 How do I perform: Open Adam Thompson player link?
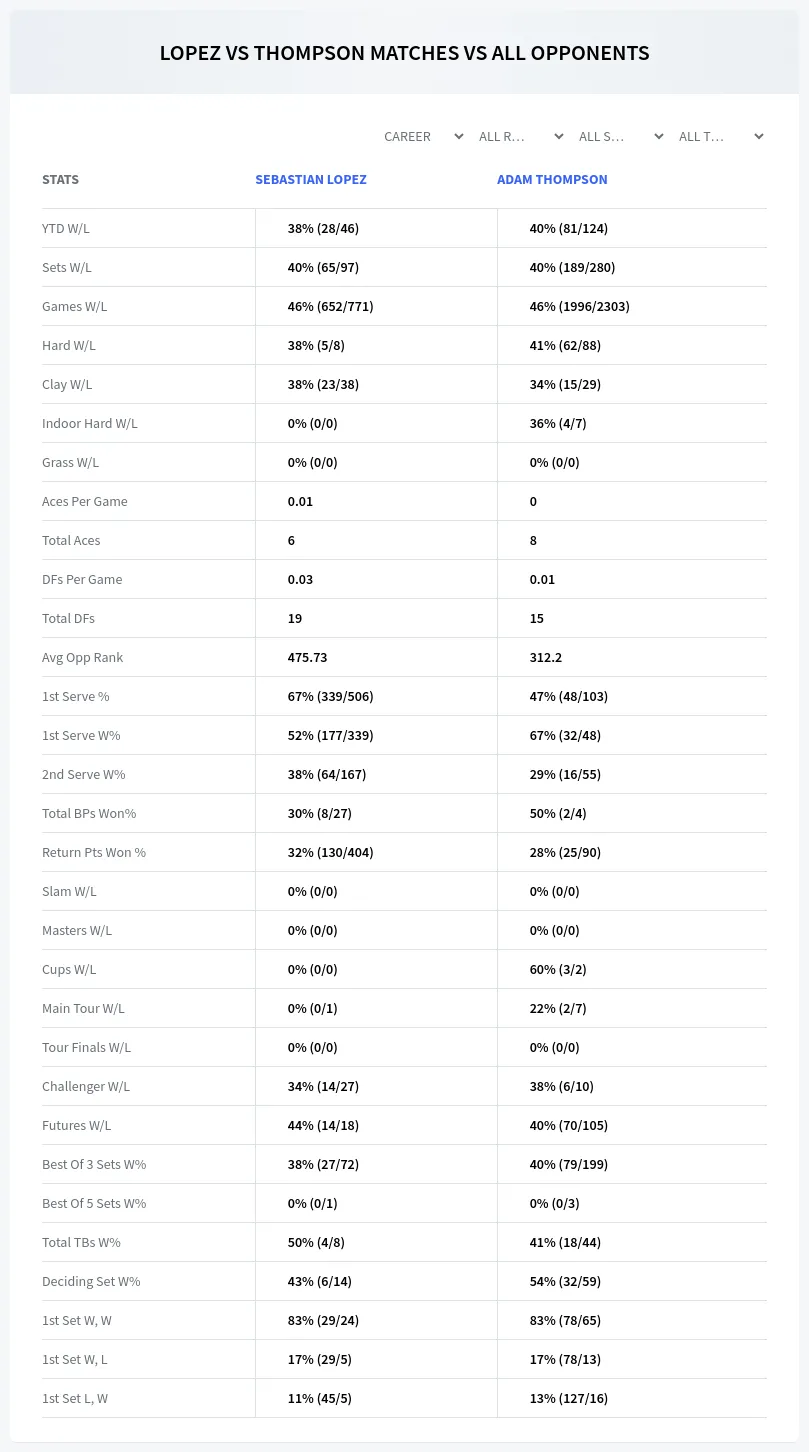tap(552, 180)
